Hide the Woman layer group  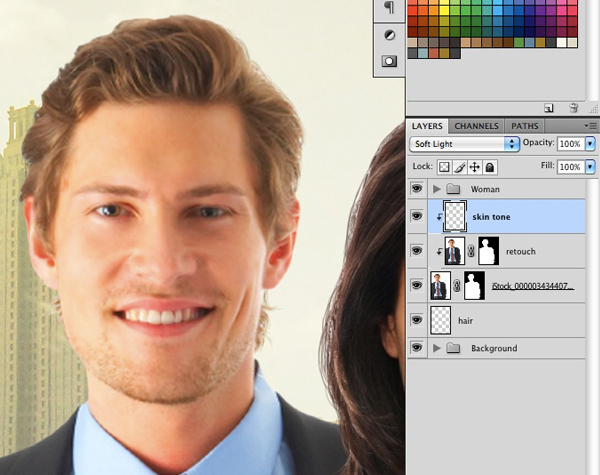[x=417, y=188]
